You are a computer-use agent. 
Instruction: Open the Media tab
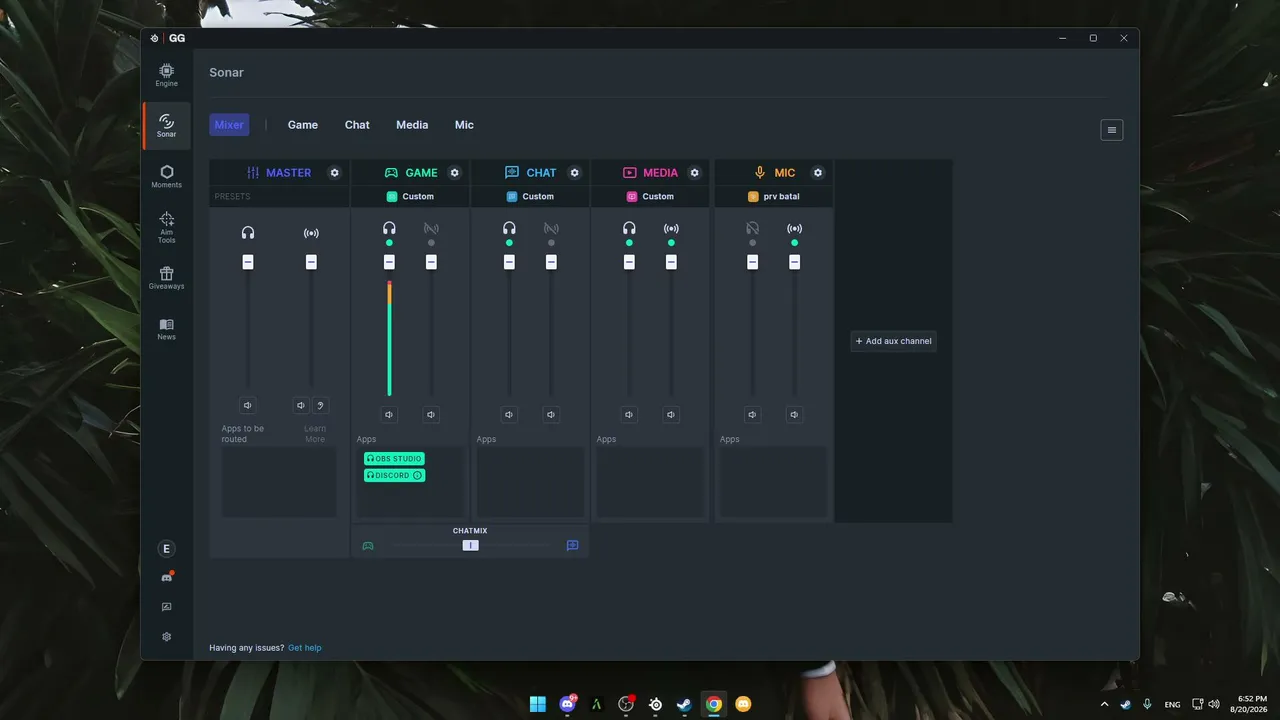(412, 125)
